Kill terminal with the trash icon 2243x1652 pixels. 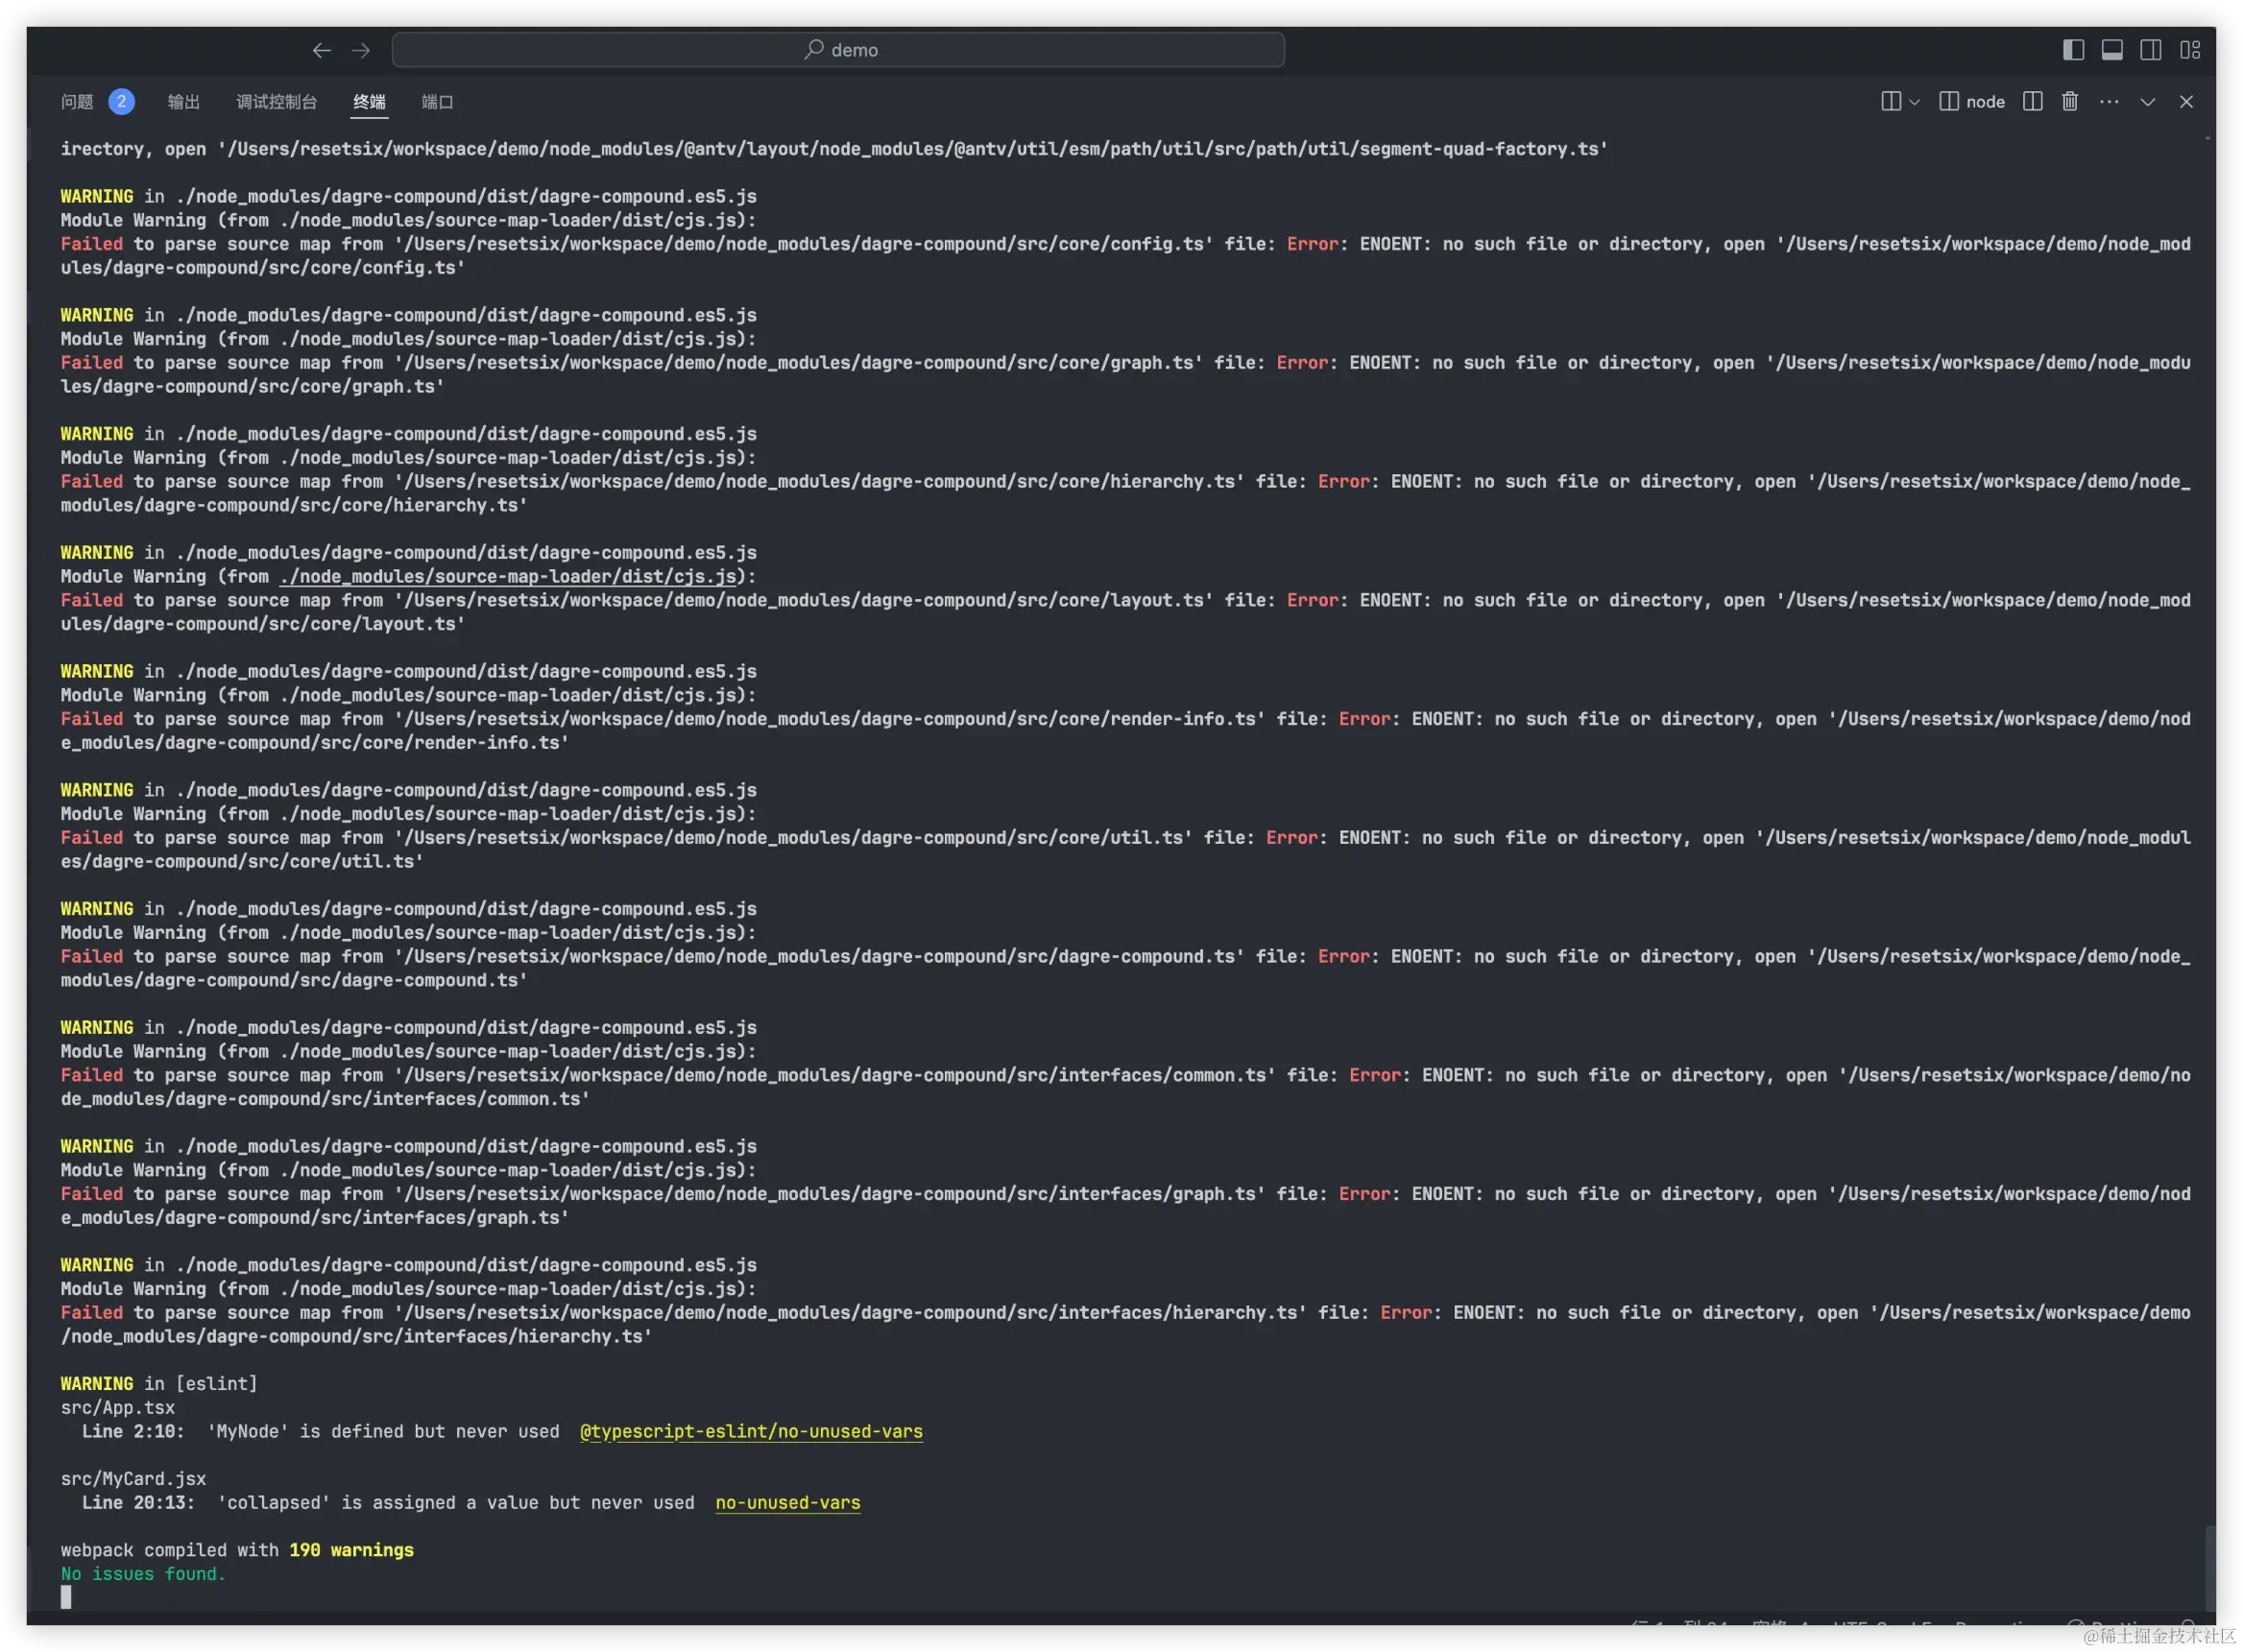point(2070,102)
